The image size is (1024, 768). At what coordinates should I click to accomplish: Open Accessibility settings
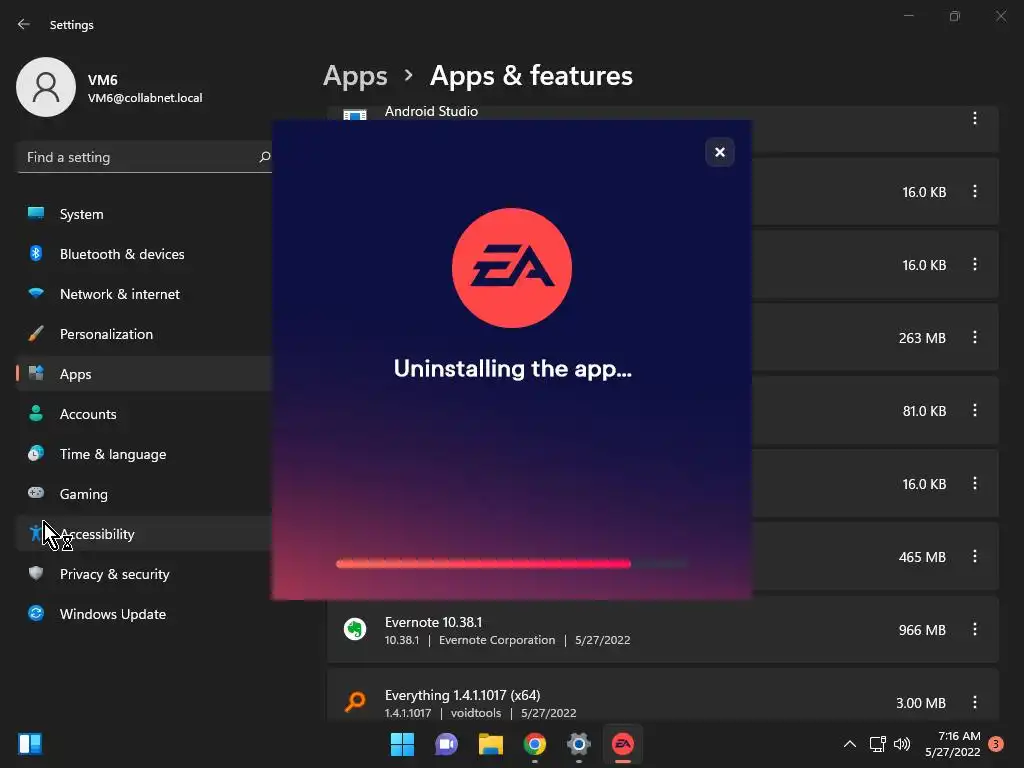[144, 534]
